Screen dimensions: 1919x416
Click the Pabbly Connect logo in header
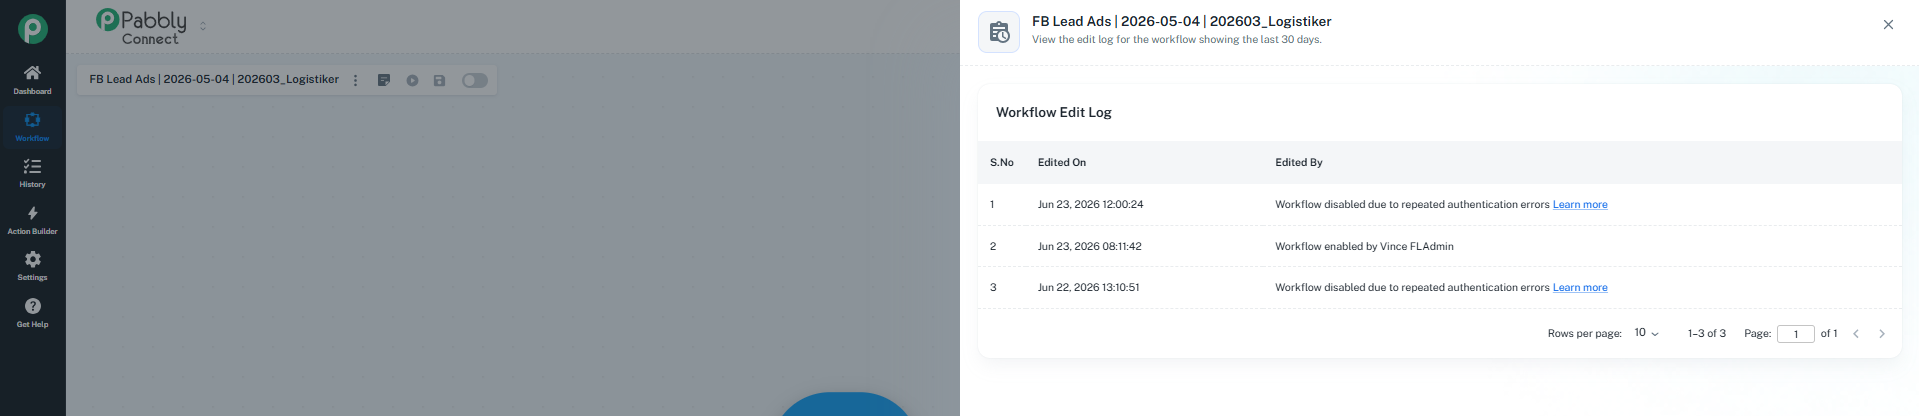pyautogui.click(x=141, y=27)
